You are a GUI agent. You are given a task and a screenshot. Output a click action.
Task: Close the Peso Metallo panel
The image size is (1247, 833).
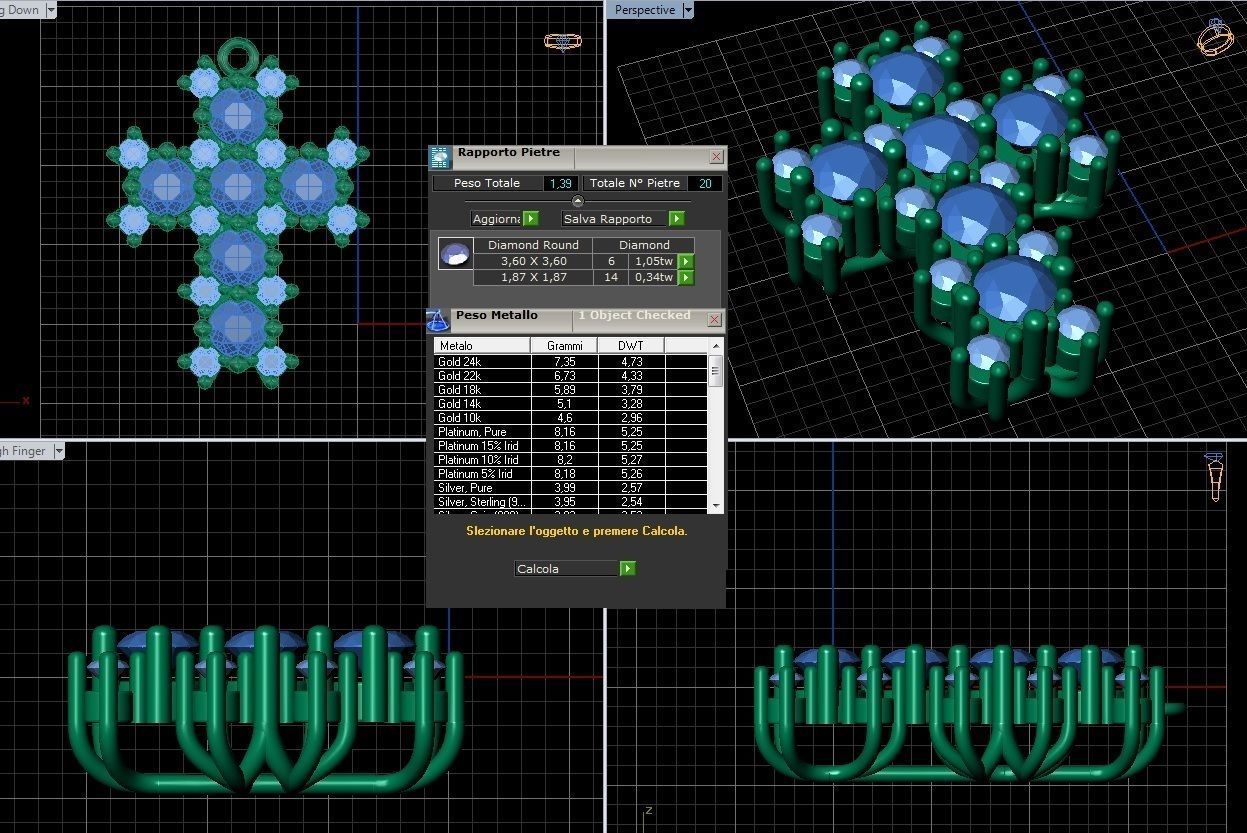tap(714, 320)
